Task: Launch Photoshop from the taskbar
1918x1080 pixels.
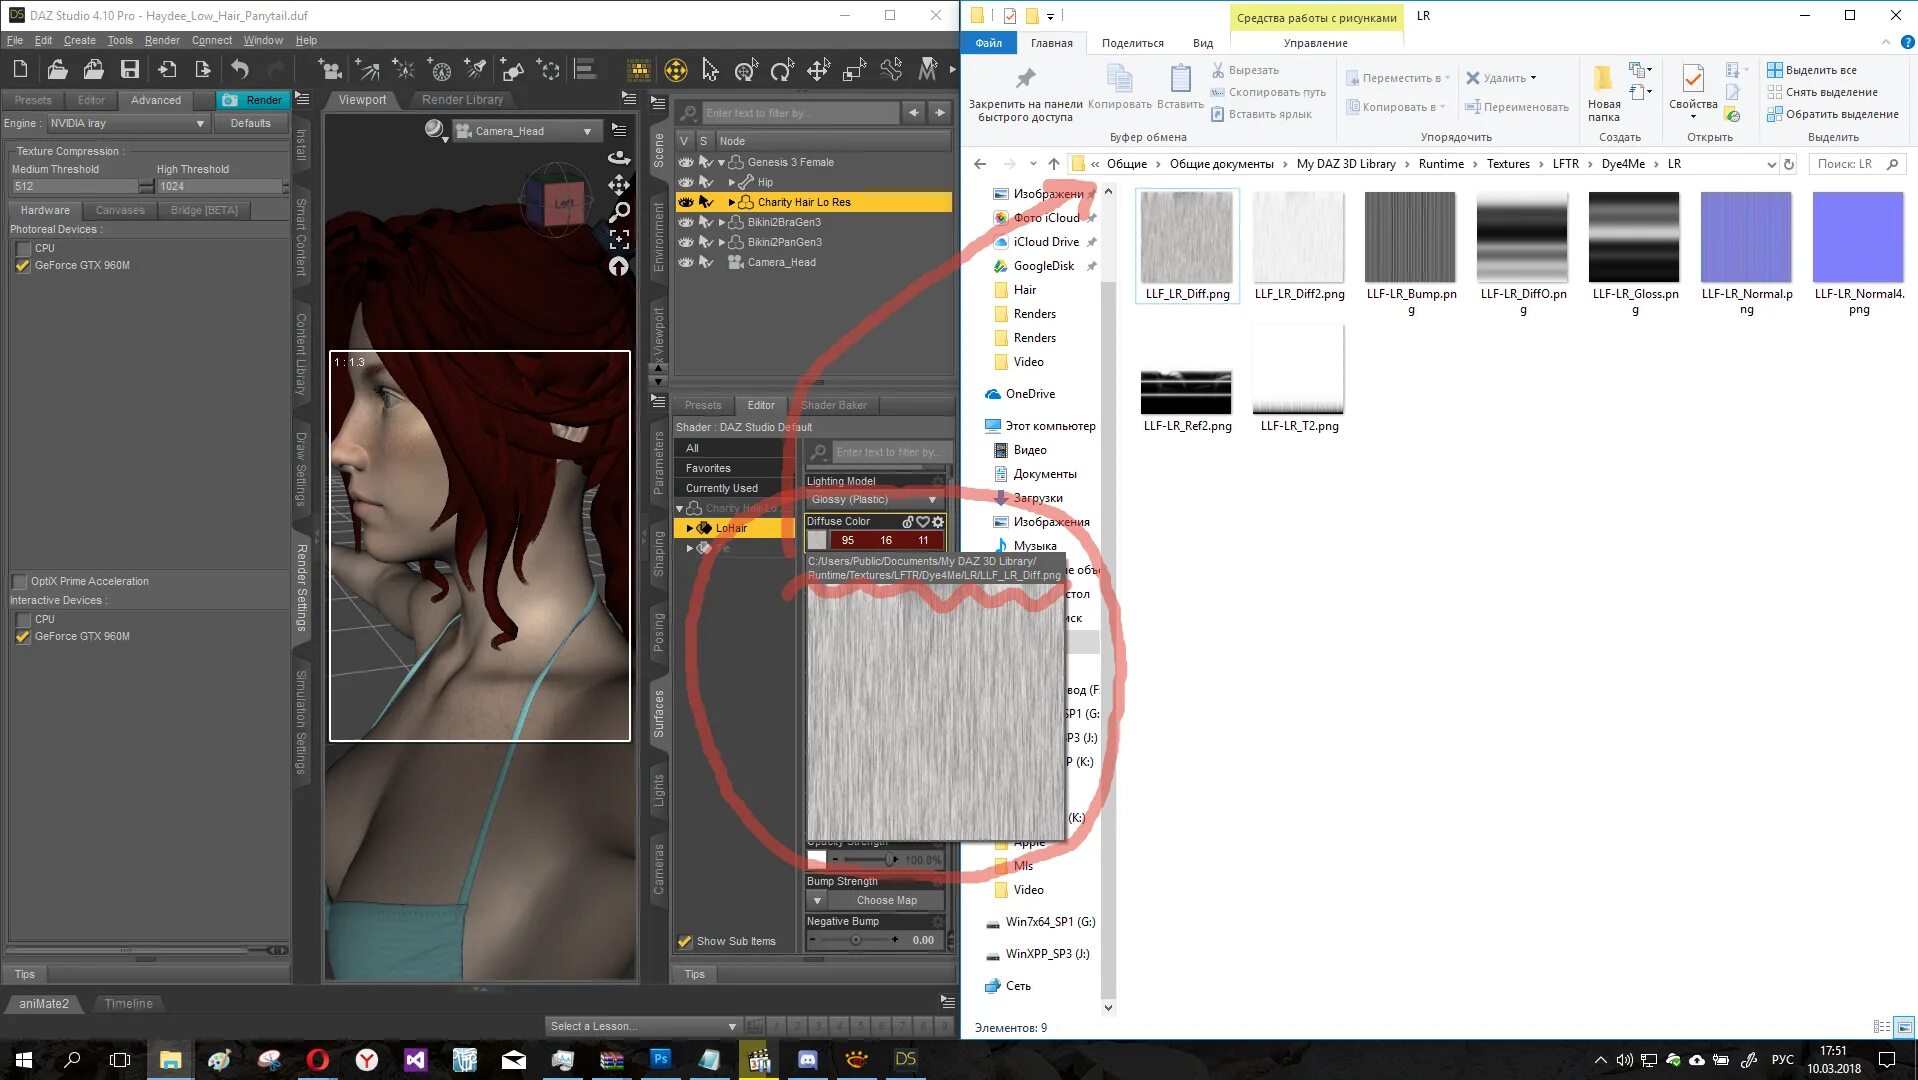Action: [x=660, y=1059]
